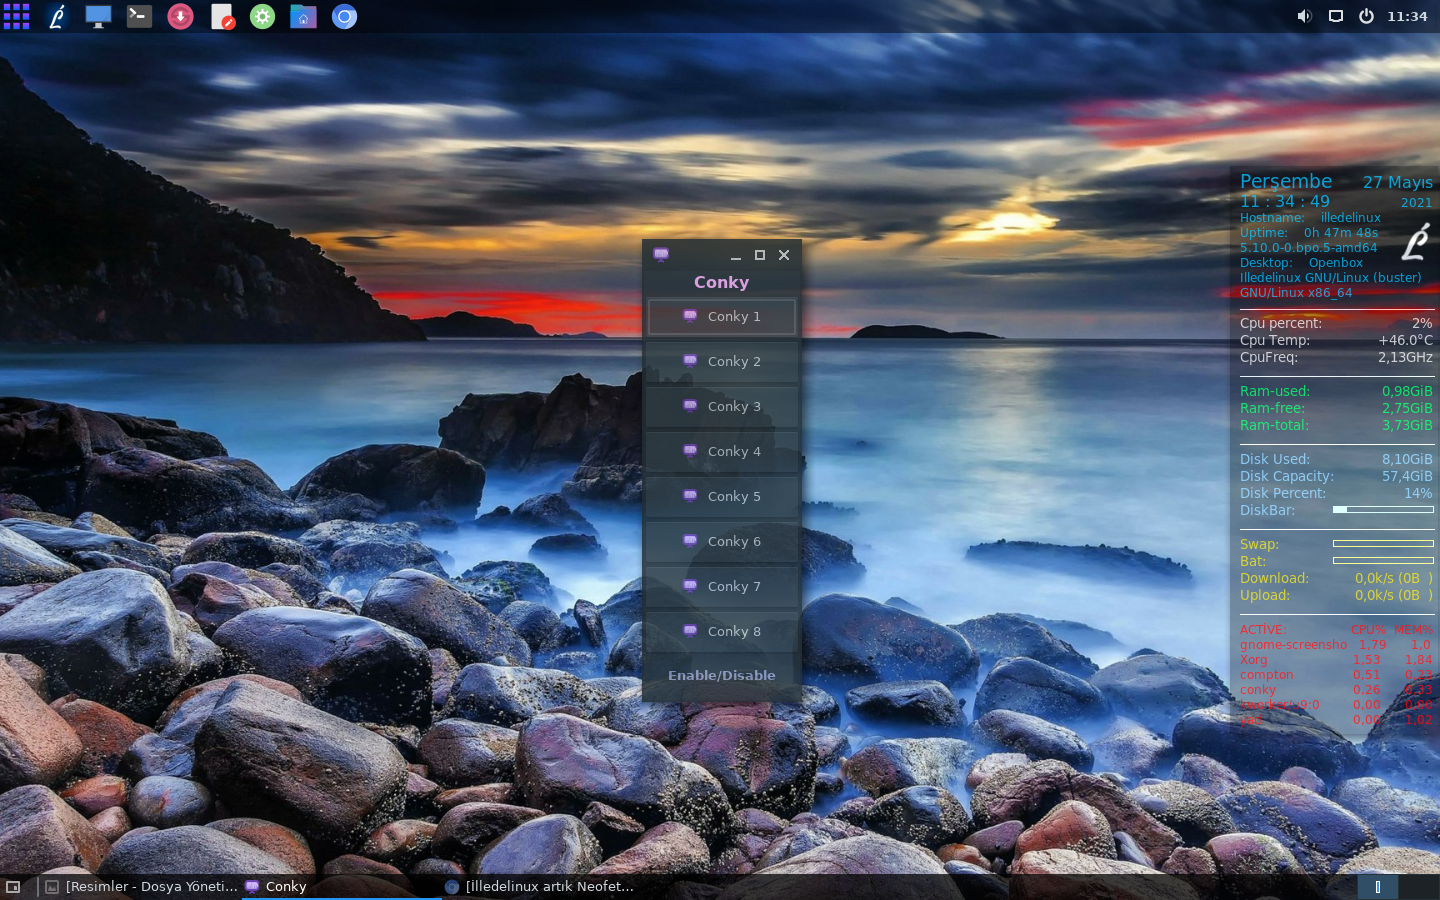Click the Bat battery bar in the widget

pos(1383,561)
